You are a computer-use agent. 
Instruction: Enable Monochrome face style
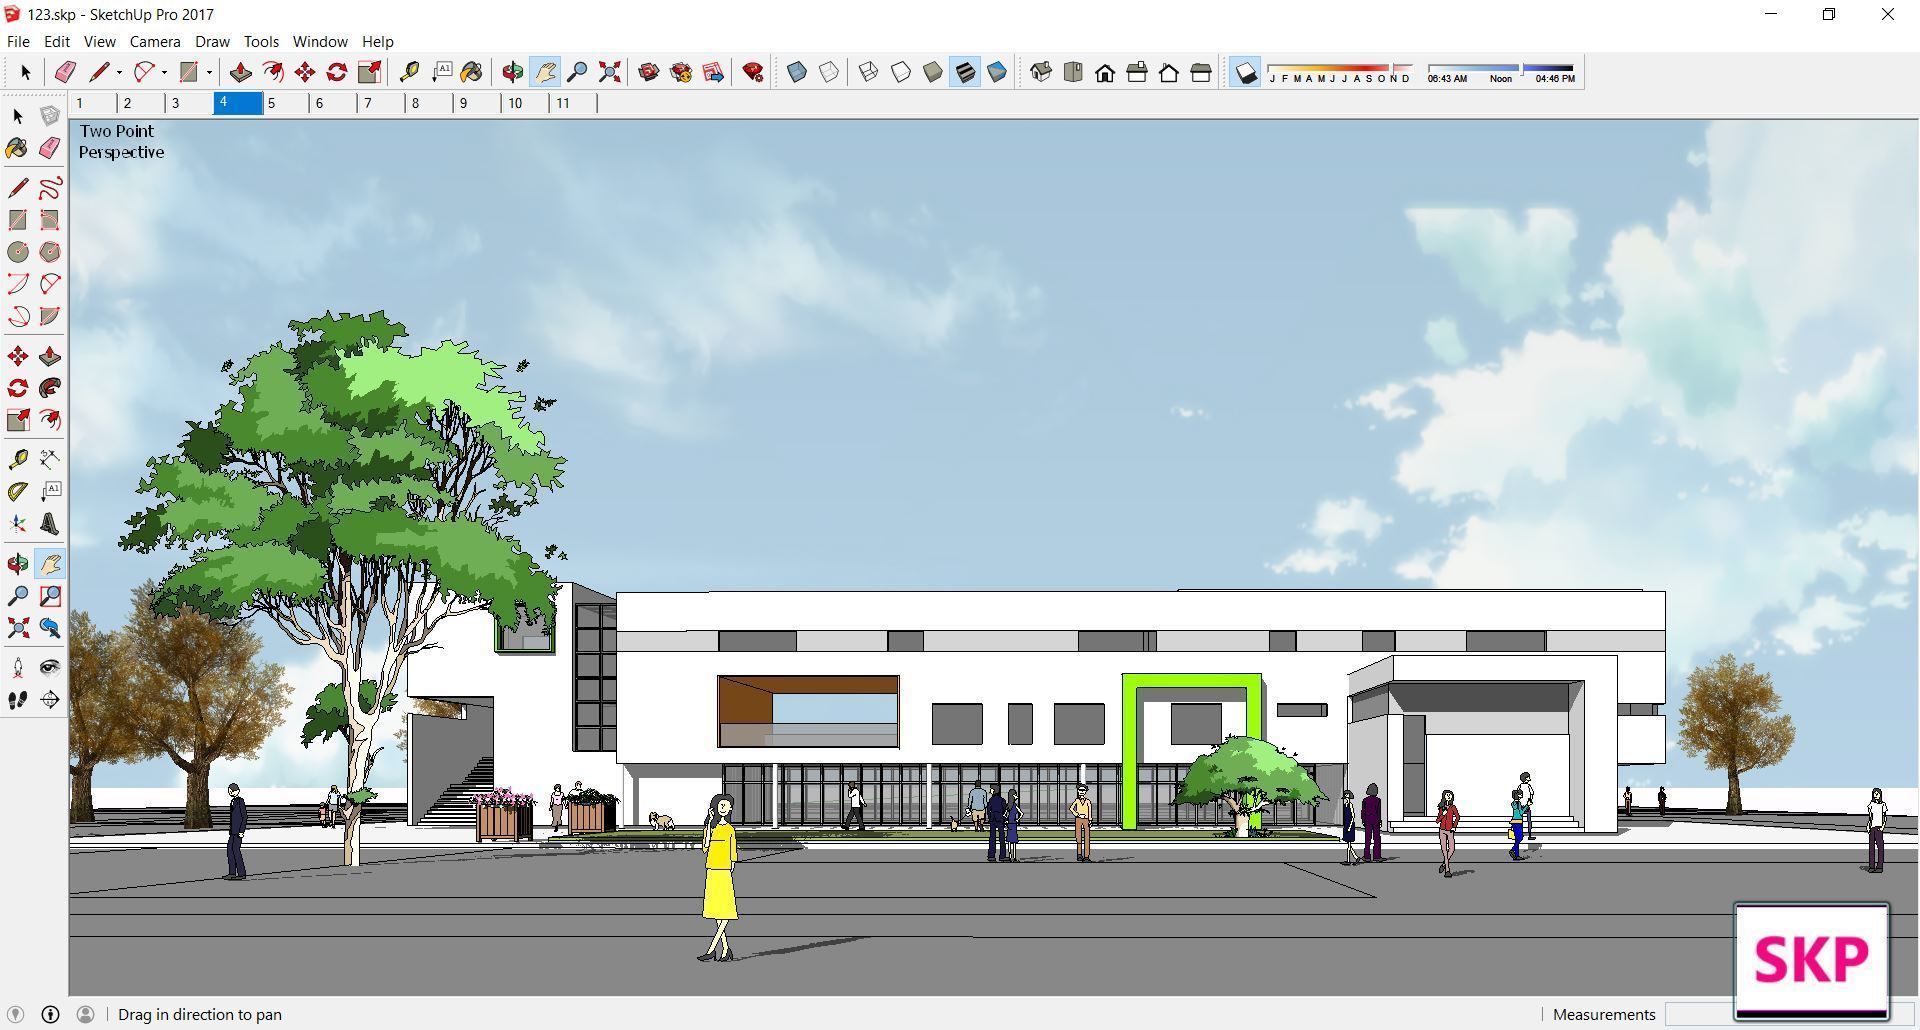coord(997,72)
